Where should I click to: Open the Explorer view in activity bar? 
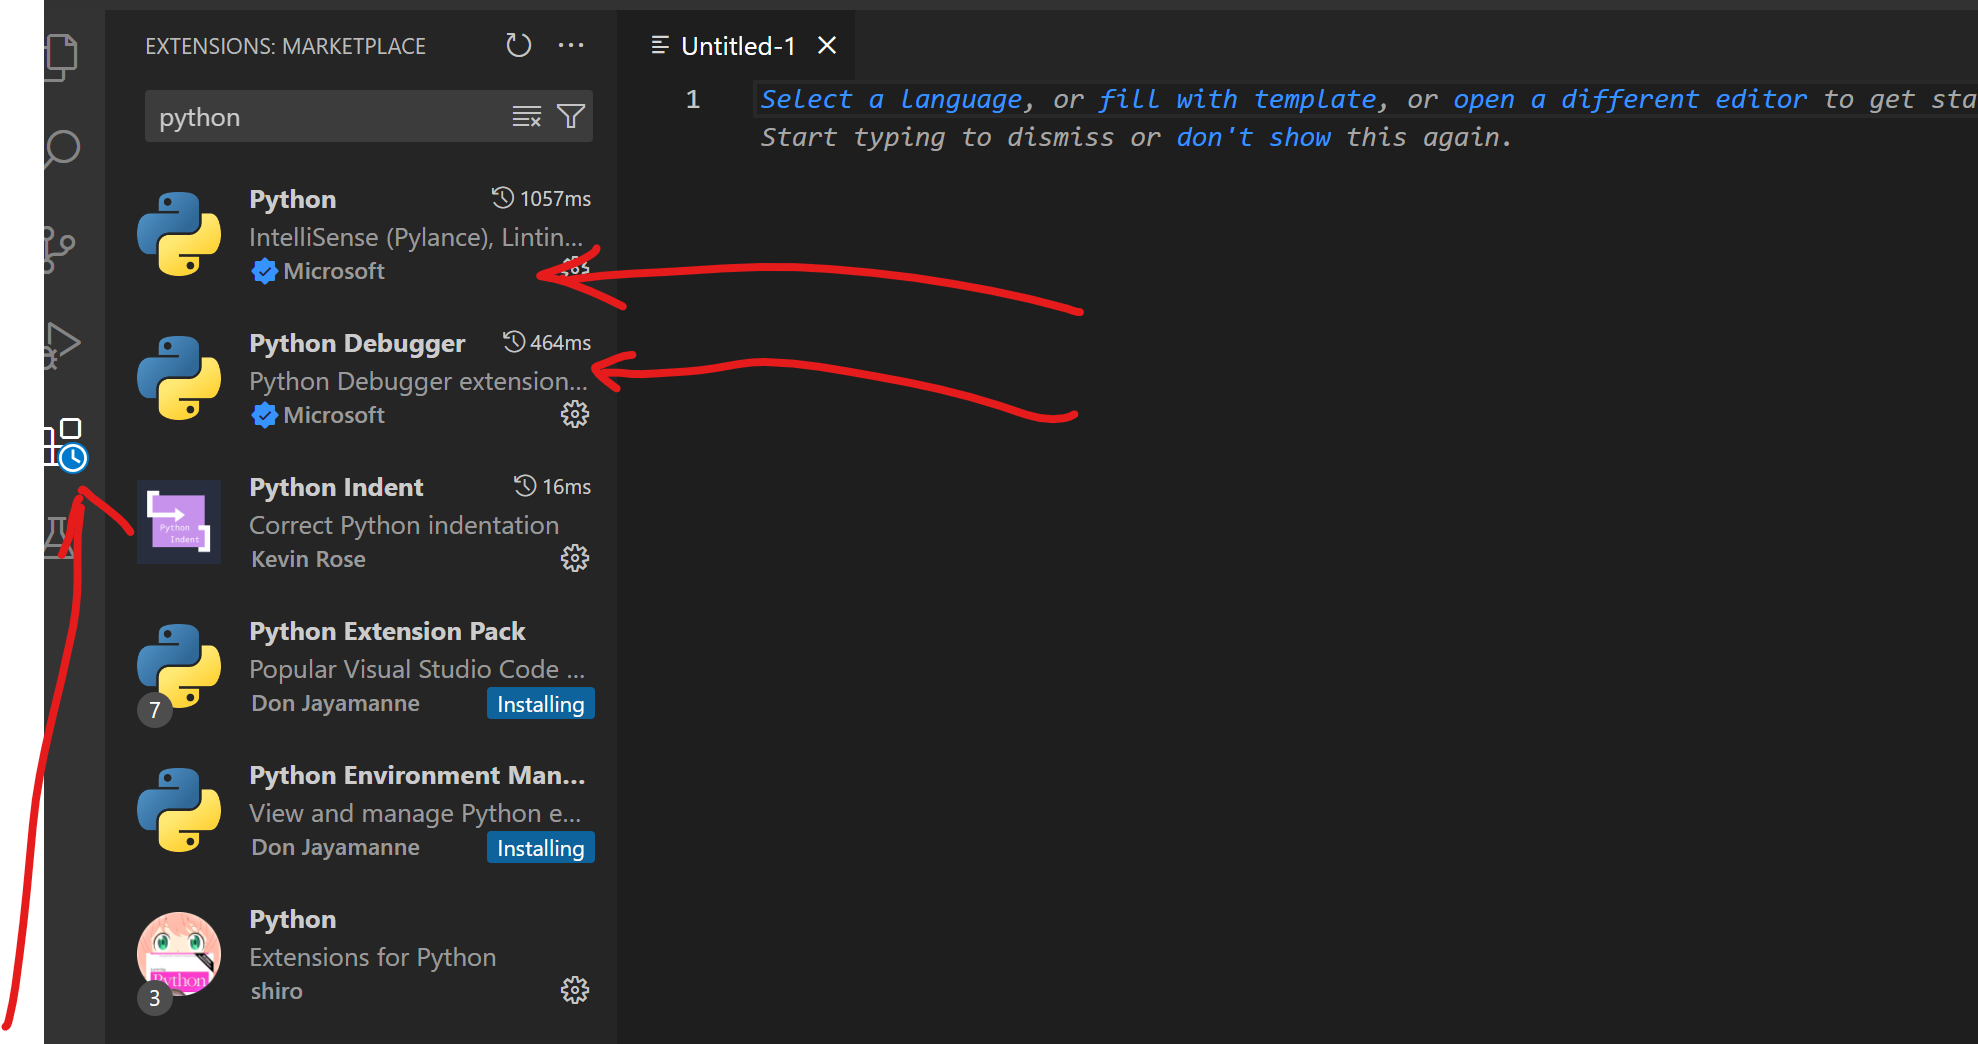(61, 56)
